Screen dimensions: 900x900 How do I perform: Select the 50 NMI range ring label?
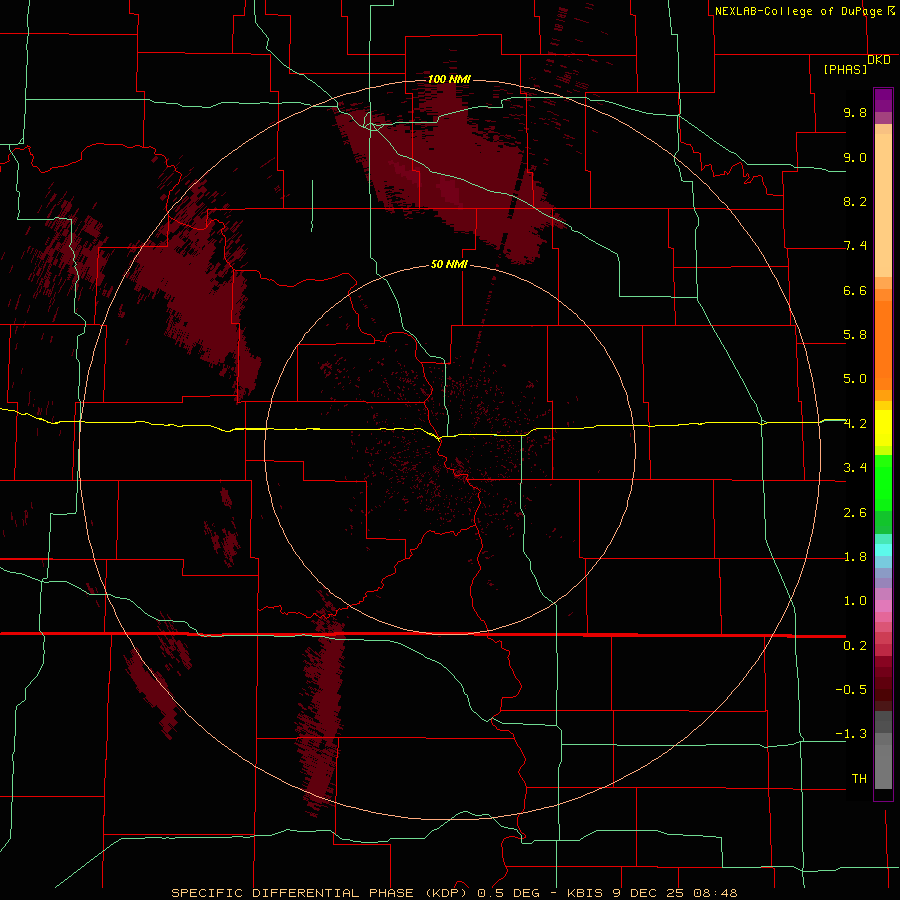[449, 264]
